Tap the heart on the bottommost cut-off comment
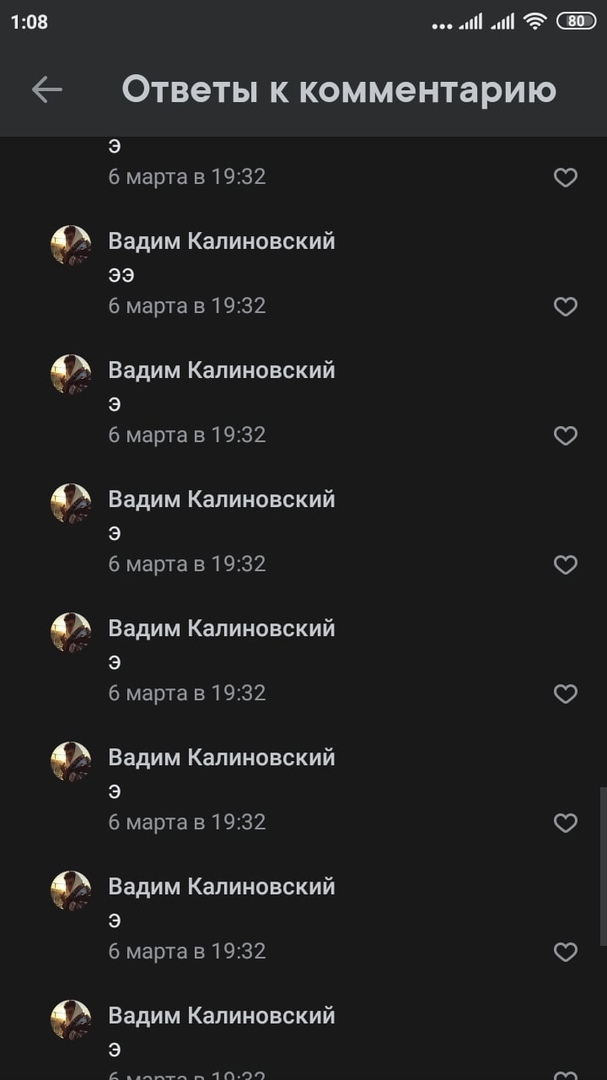Screen dimensions: 607x1080 tap(565, 1075)
